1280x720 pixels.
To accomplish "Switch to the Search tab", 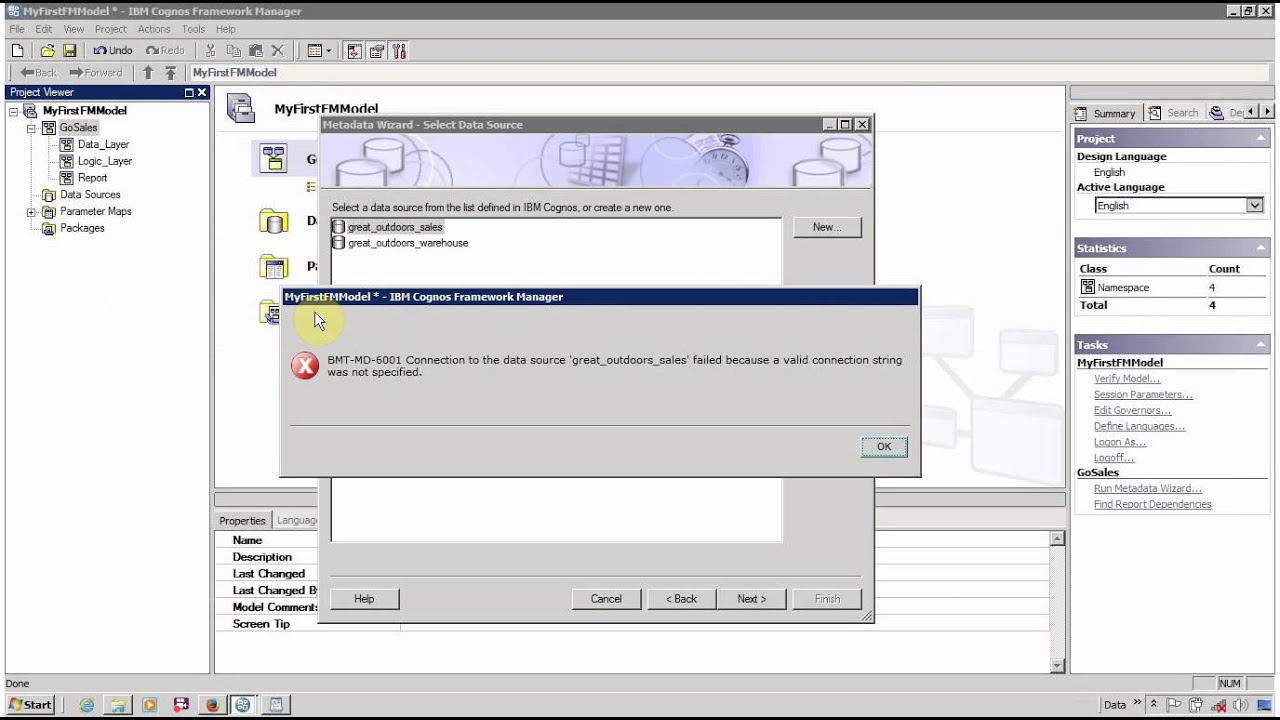I will (x=1173, y=113).
